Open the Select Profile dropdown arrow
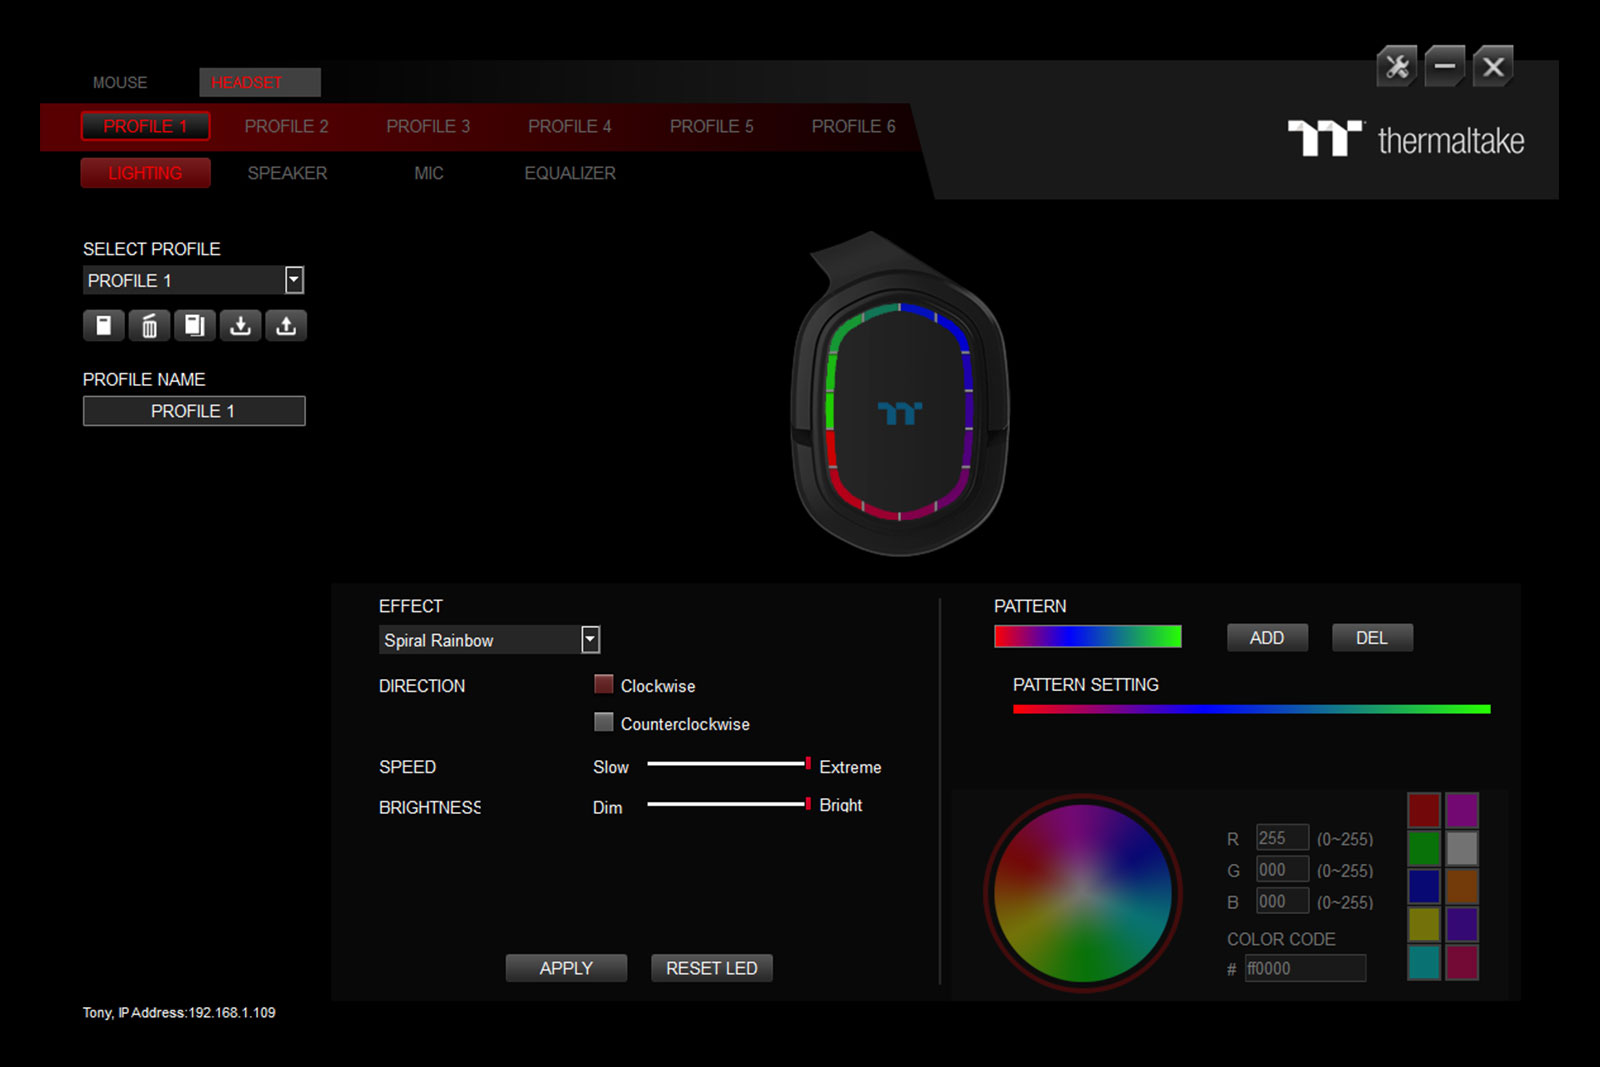Screen dimensions: 1600x1067 click(x=294, y=280)
